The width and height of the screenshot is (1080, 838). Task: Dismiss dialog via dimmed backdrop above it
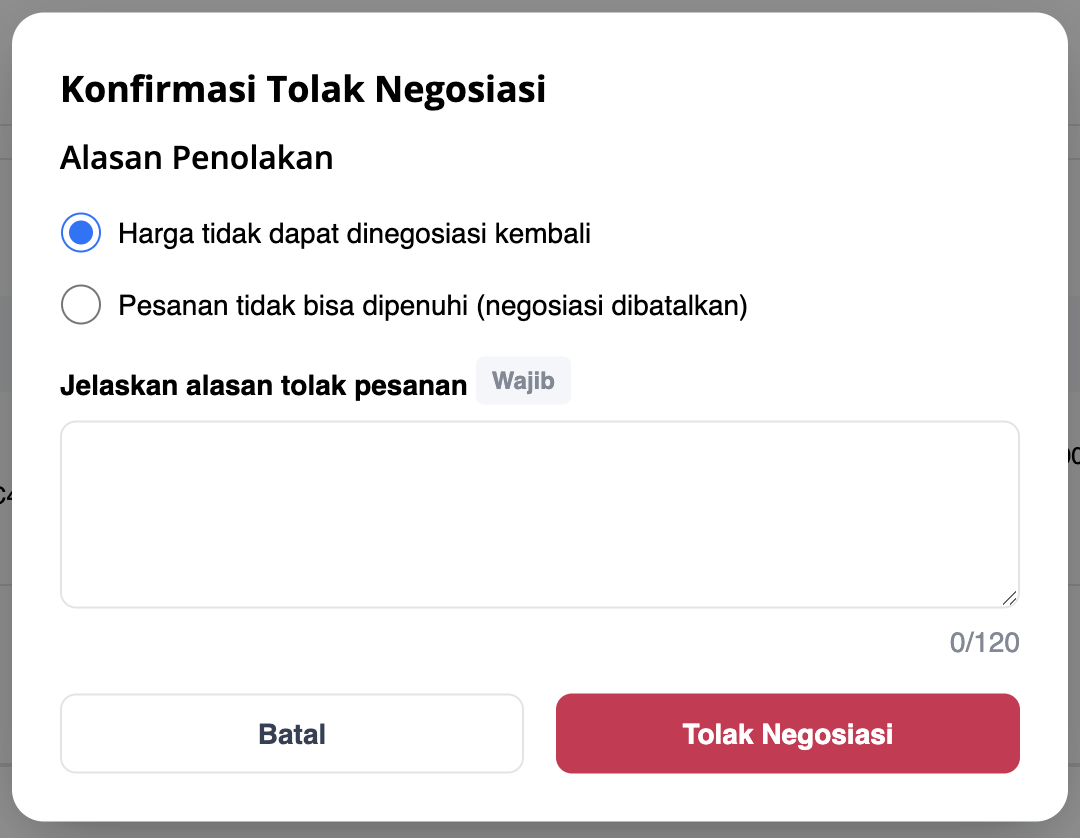point(540,6)
